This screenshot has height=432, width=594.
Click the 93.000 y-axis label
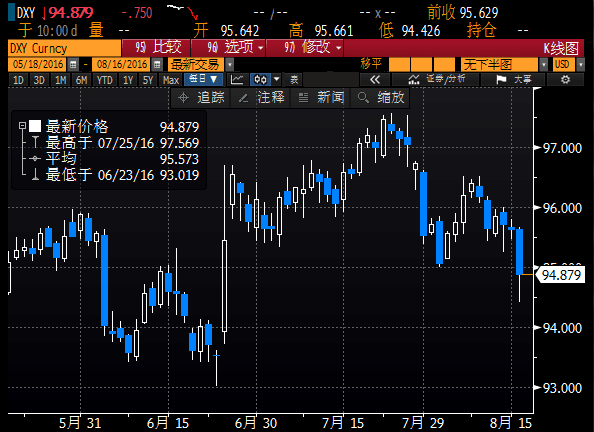(562, 388)
